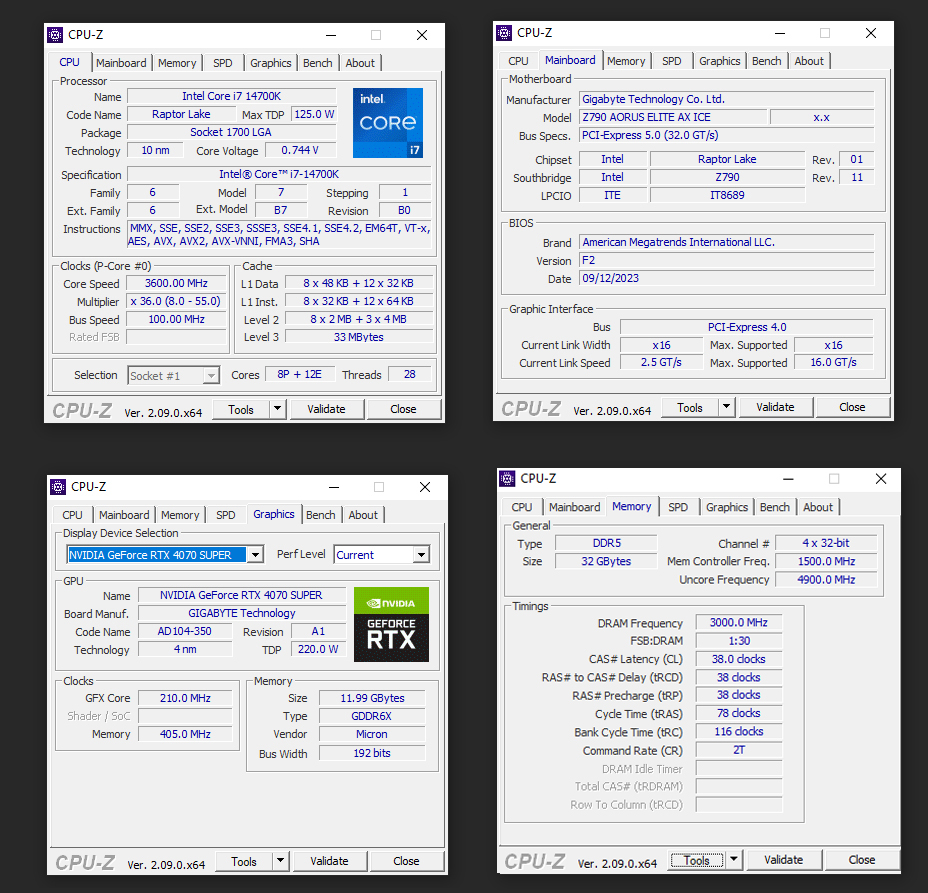The width and height of the screenshot is (928, 893).
Task: Close the CPU tab window with X
Action: click(x=422, y=35)
